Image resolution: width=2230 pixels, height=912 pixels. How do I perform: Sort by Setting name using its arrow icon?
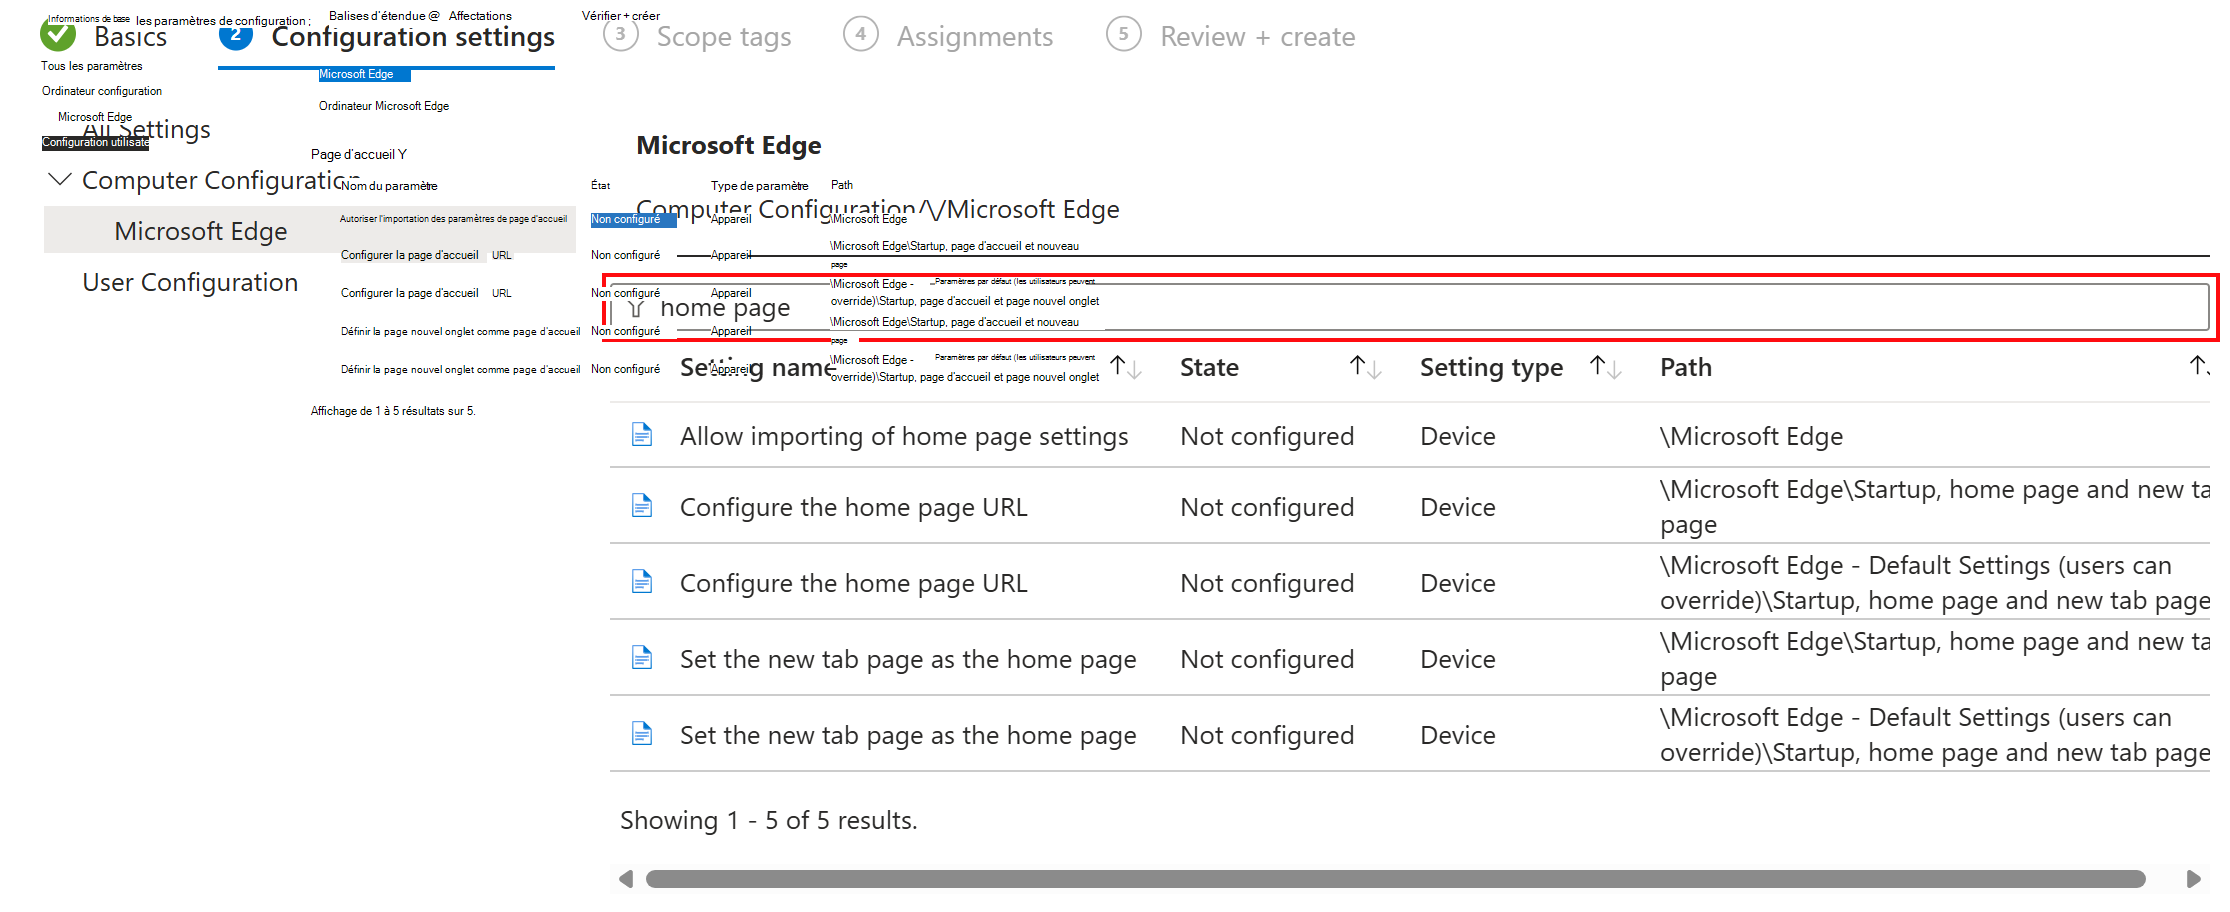tap(1126, 367)
